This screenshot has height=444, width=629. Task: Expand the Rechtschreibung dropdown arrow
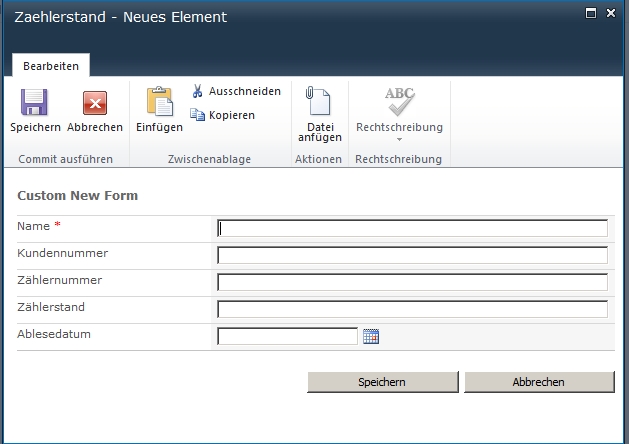tap(399, 140)
